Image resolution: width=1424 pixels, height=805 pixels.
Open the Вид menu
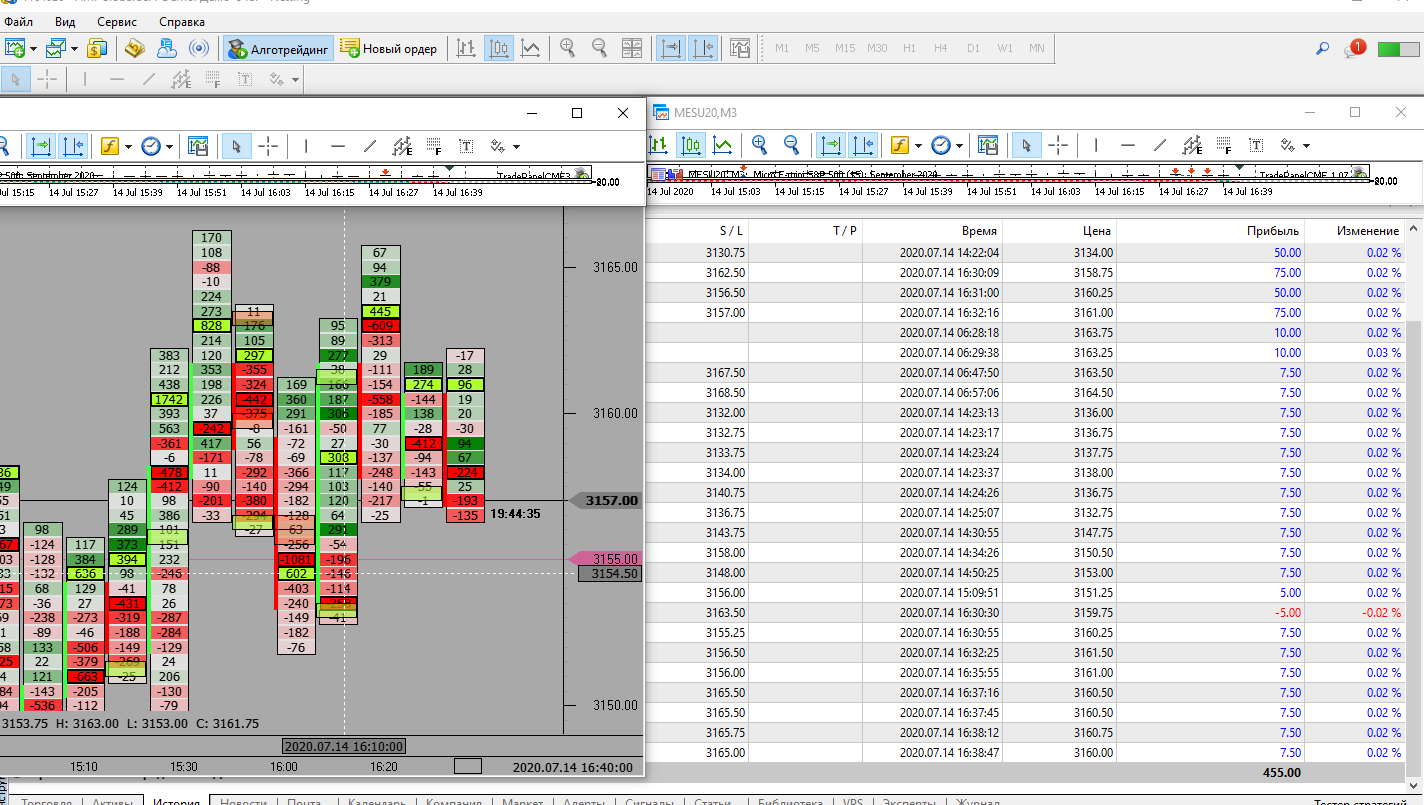[x=65, y=21]
